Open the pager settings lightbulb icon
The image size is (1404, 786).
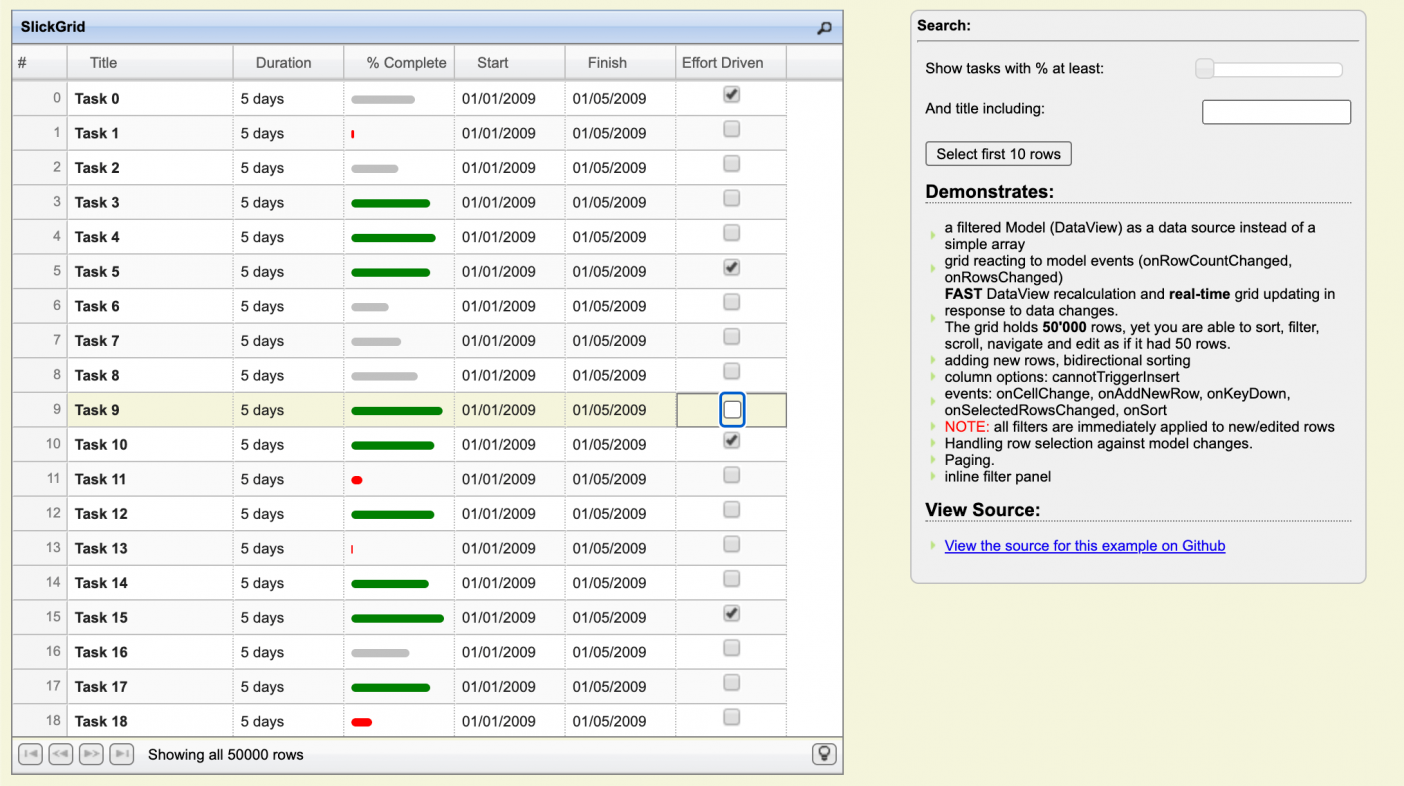pos(824,753)
